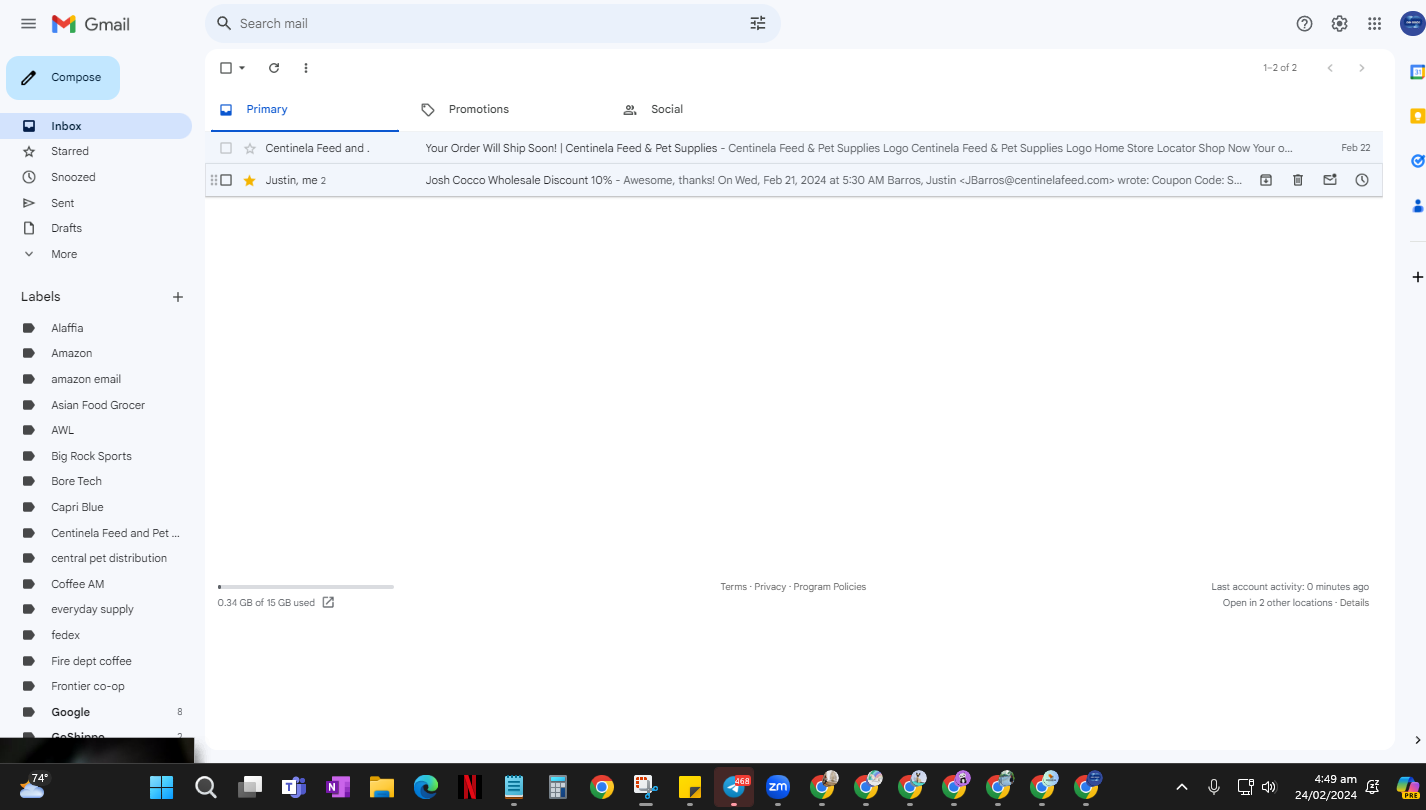Snooze the Justin email
The width and height of the screenshot is (1426, 810).
[1362, 180]
